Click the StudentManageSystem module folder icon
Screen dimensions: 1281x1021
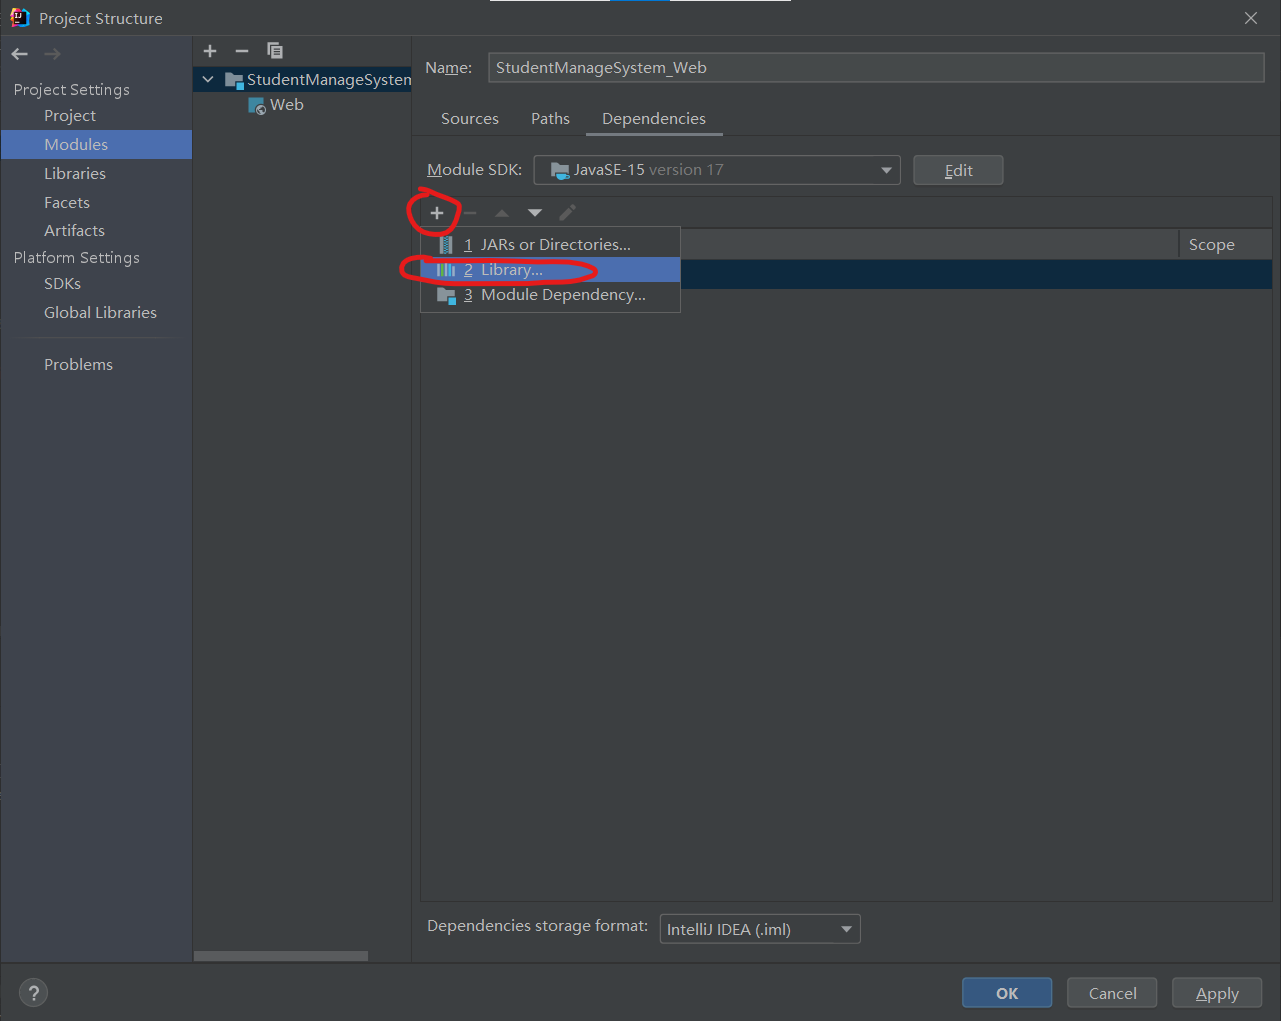pyautogui.click(x=235, y=80)
